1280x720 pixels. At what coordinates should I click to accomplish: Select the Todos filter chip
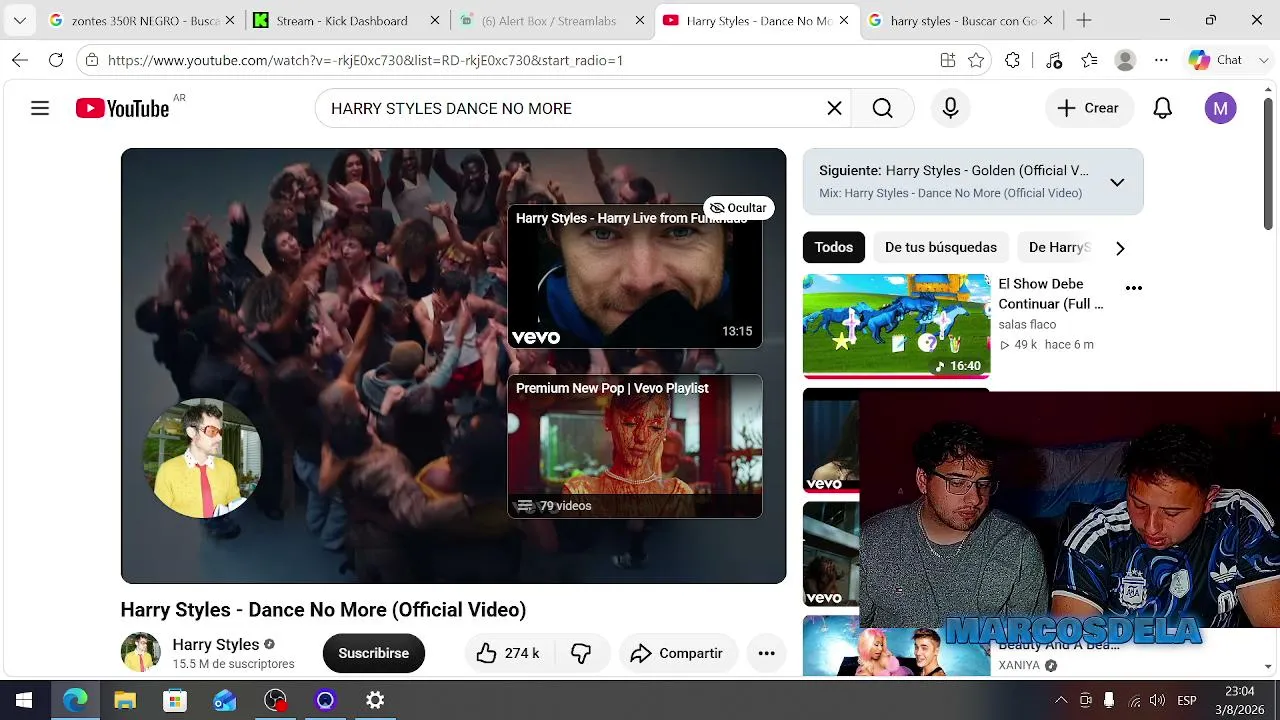(x=833, y=247)
